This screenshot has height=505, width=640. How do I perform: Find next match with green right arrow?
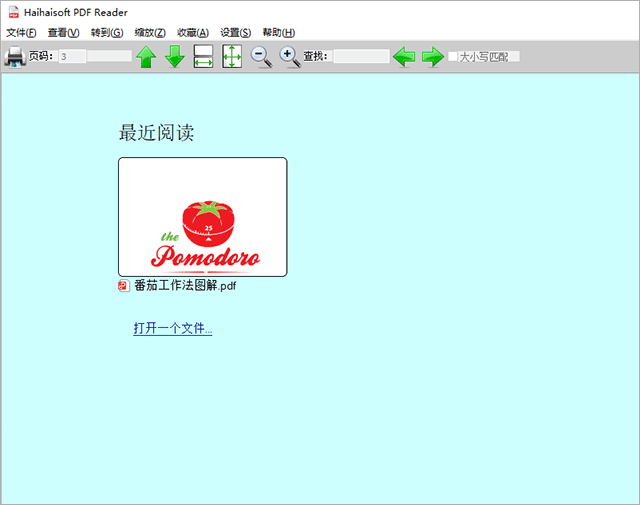coord(433,56)
